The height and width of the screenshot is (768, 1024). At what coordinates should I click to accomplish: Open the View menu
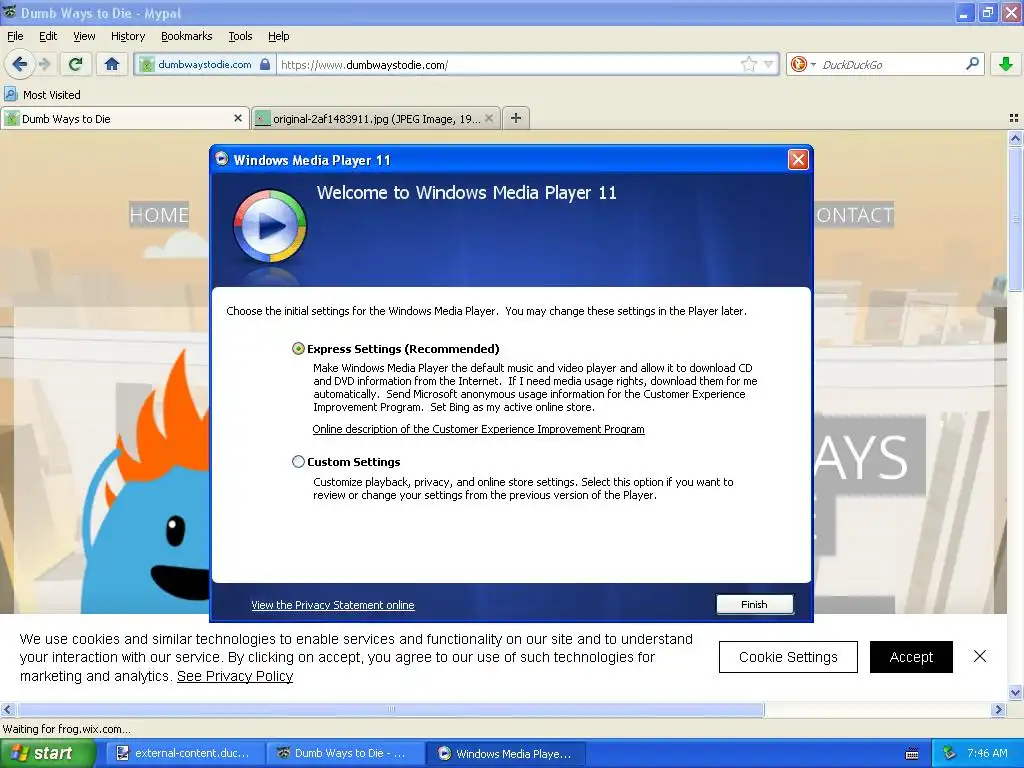(84, 36)
